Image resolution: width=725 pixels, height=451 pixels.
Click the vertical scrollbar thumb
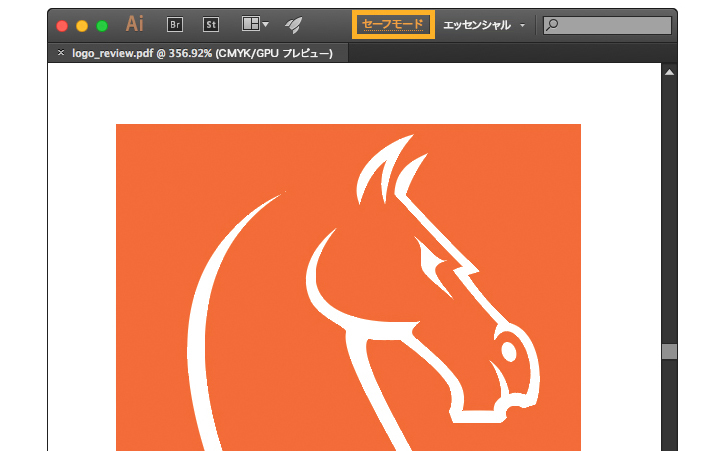coord(669,351)
